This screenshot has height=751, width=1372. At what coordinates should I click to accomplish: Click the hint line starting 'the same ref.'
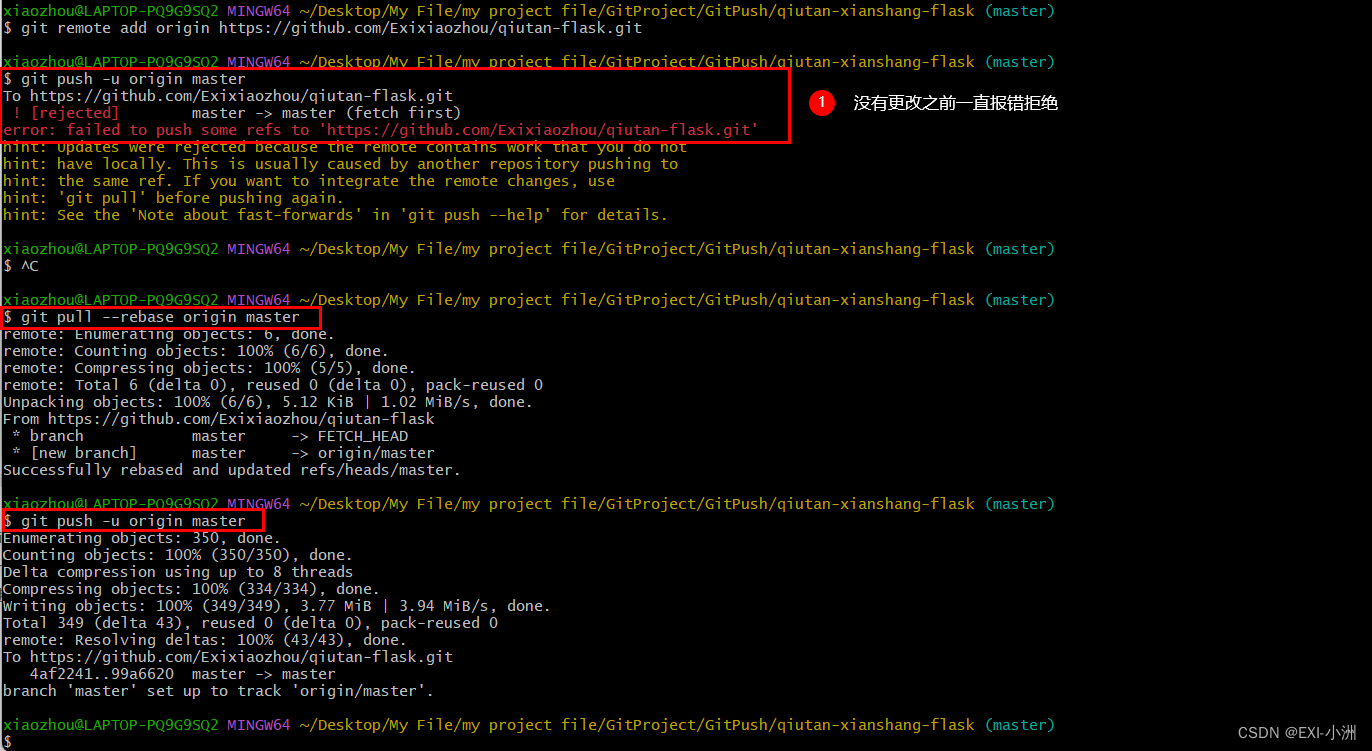coord(309,181)
